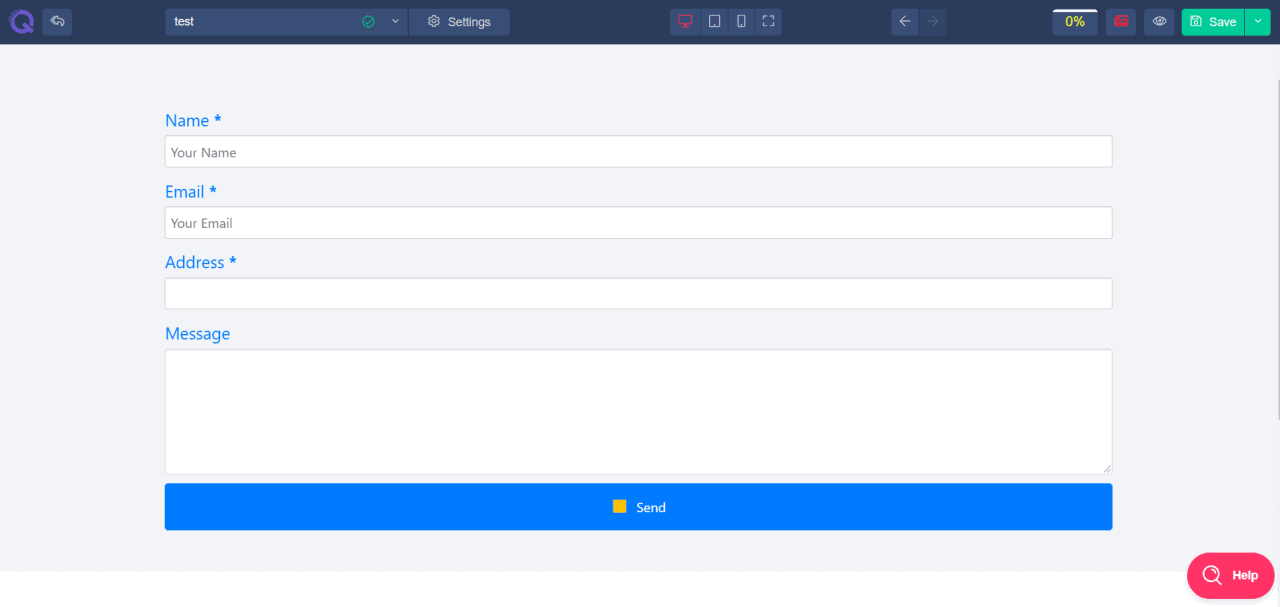
Task: Click the red image icon button
Action: pos(1121,21)
